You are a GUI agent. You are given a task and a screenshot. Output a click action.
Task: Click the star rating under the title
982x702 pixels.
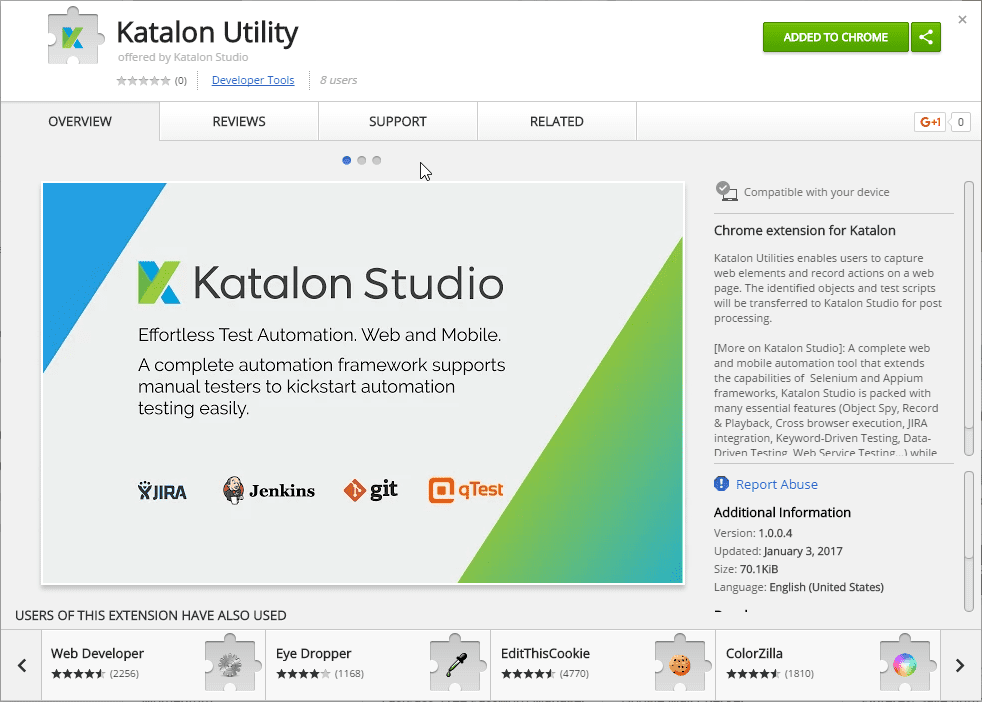click(x=143, y=80)
